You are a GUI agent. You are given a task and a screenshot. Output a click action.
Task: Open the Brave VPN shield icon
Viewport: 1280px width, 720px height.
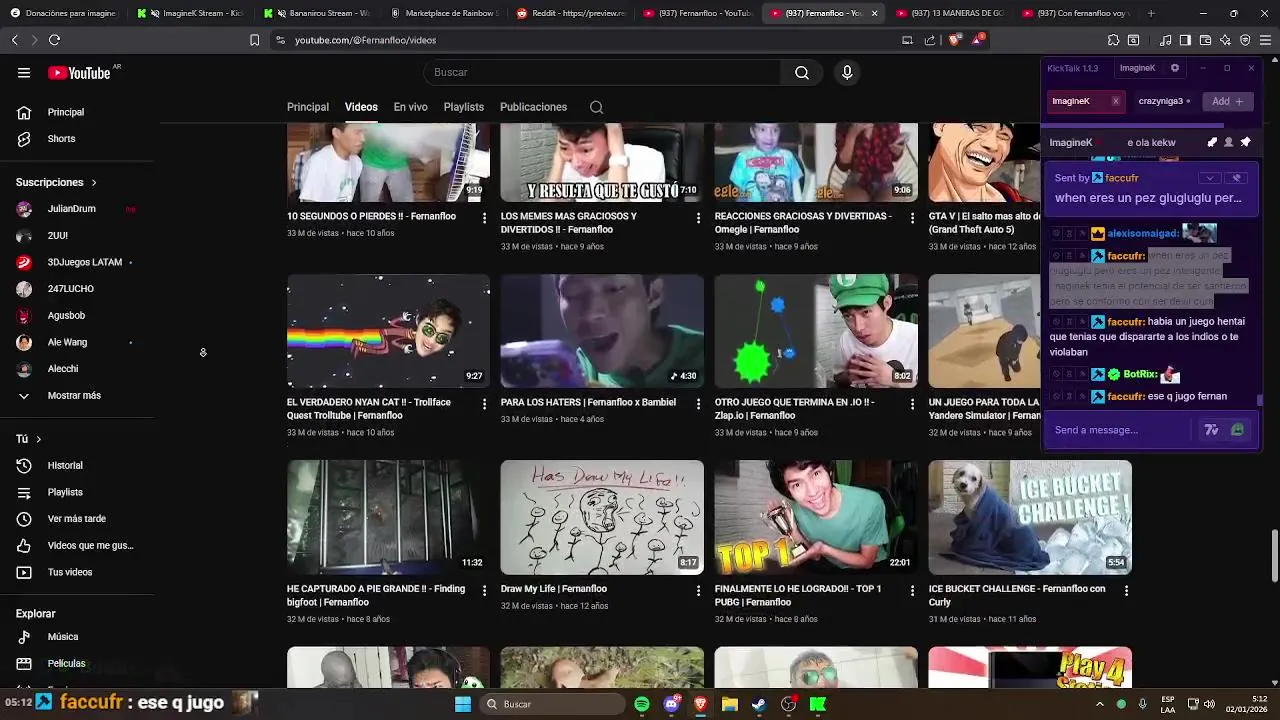[1245, 40]
